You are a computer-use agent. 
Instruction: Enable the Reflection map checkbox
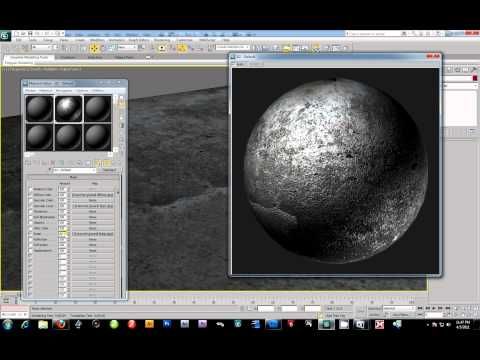(30, 240)
